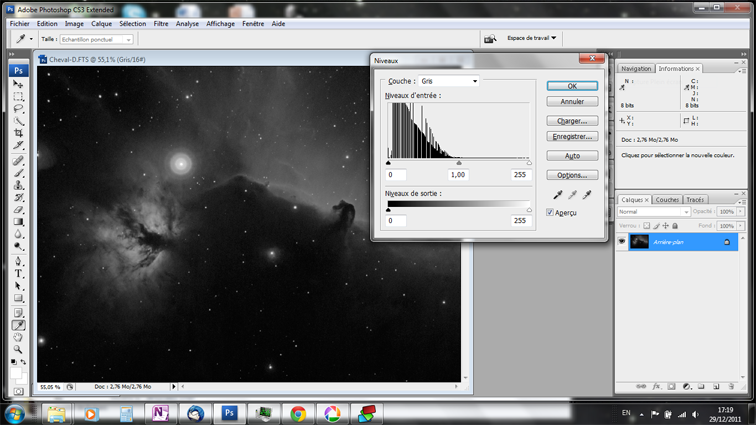Toggle lock image pixels brush in Verrou
This screenshot has width=756, height=425.
[656, 226]
